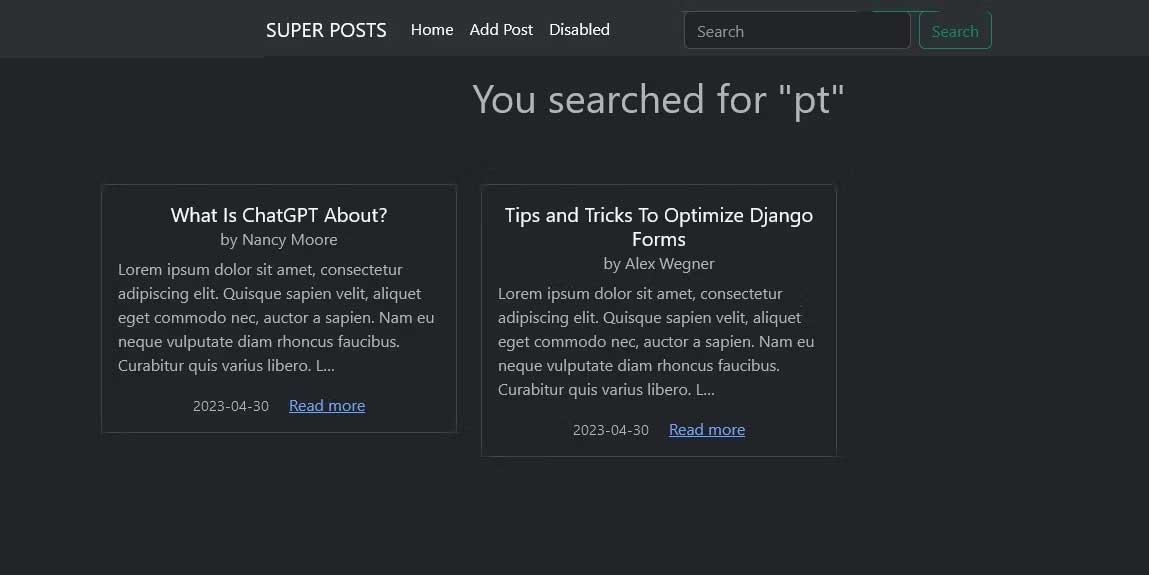Click the 'by Nancy Moore' author line
This screenshot has height=575, width=1149.
[279, 240]
